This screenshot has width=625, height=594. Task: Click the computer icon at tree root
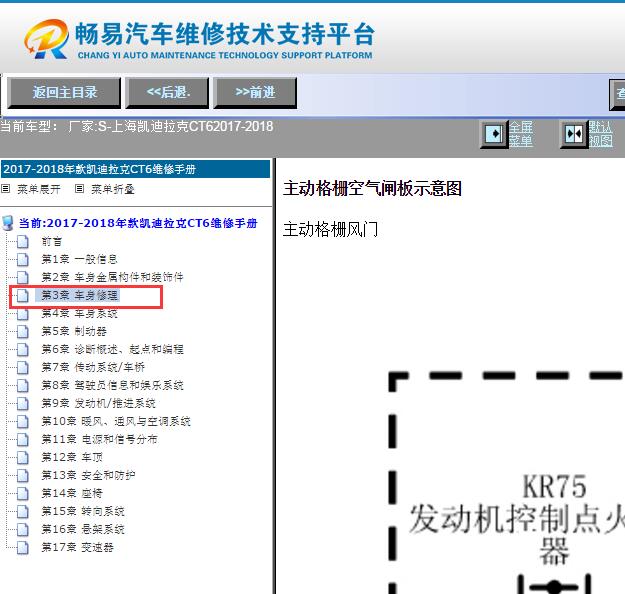pyautogui.click(x=8, y=223)
